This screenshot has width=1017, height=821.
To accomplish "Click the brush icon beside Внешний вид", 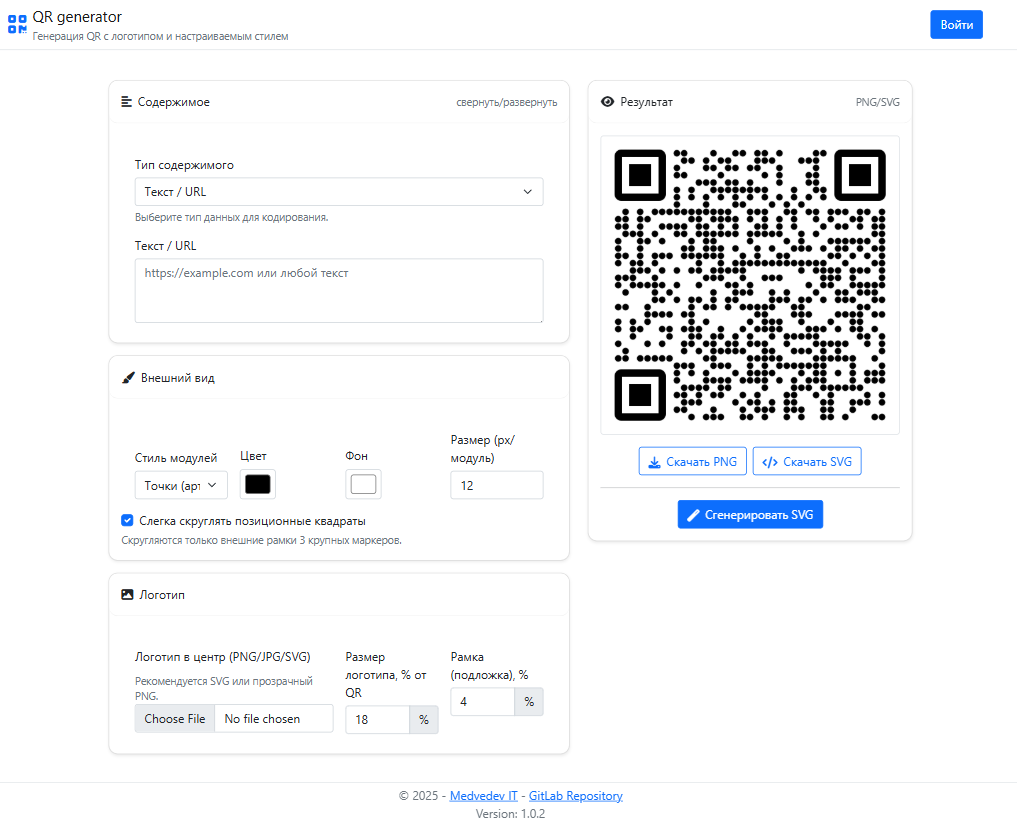I will 128,377.
